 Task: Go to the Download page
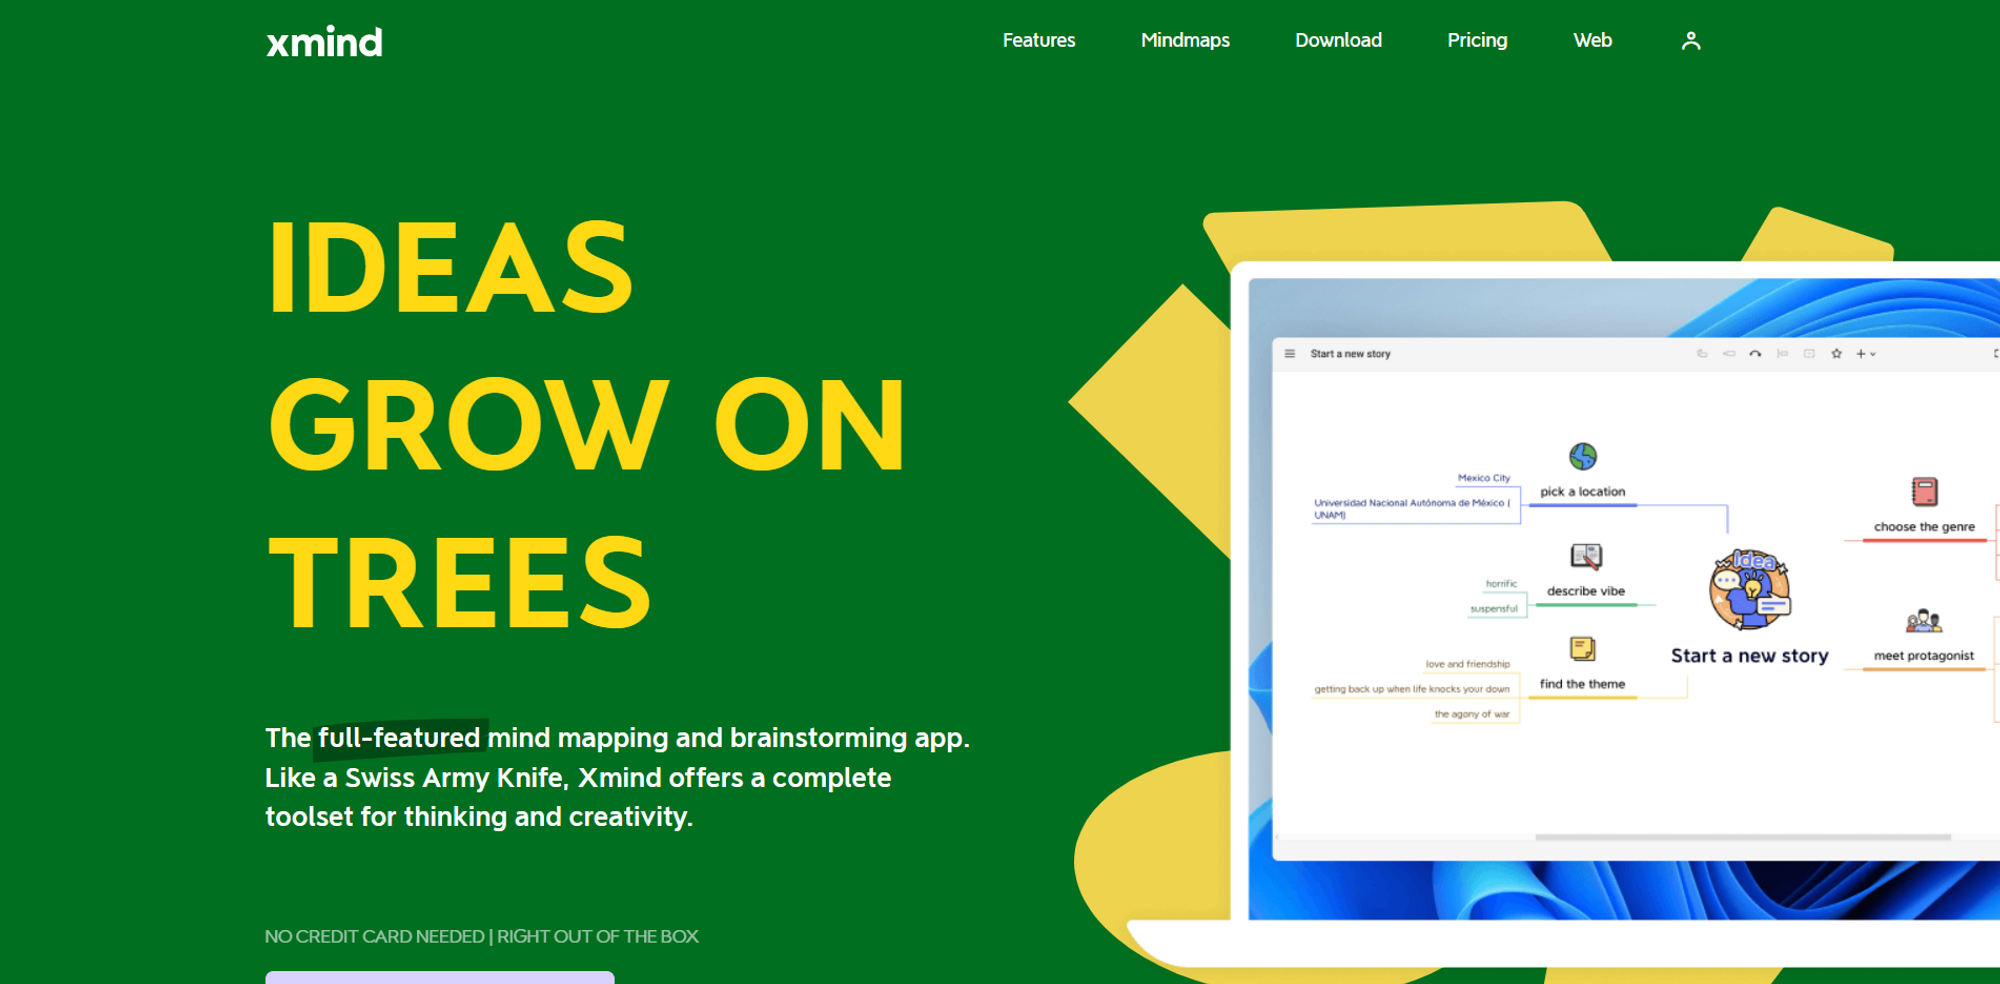tap(1338, 41)
